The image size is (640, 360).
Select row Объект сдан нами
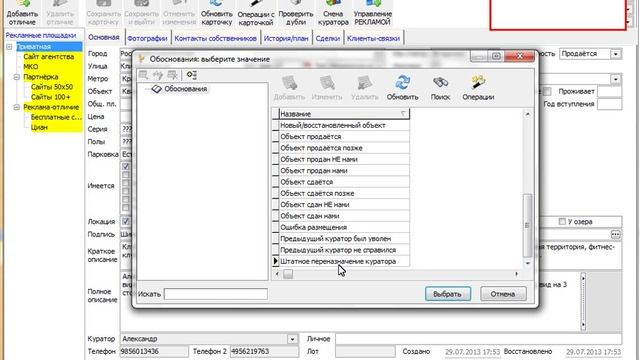pyautogui.click(x=344, y=216)
